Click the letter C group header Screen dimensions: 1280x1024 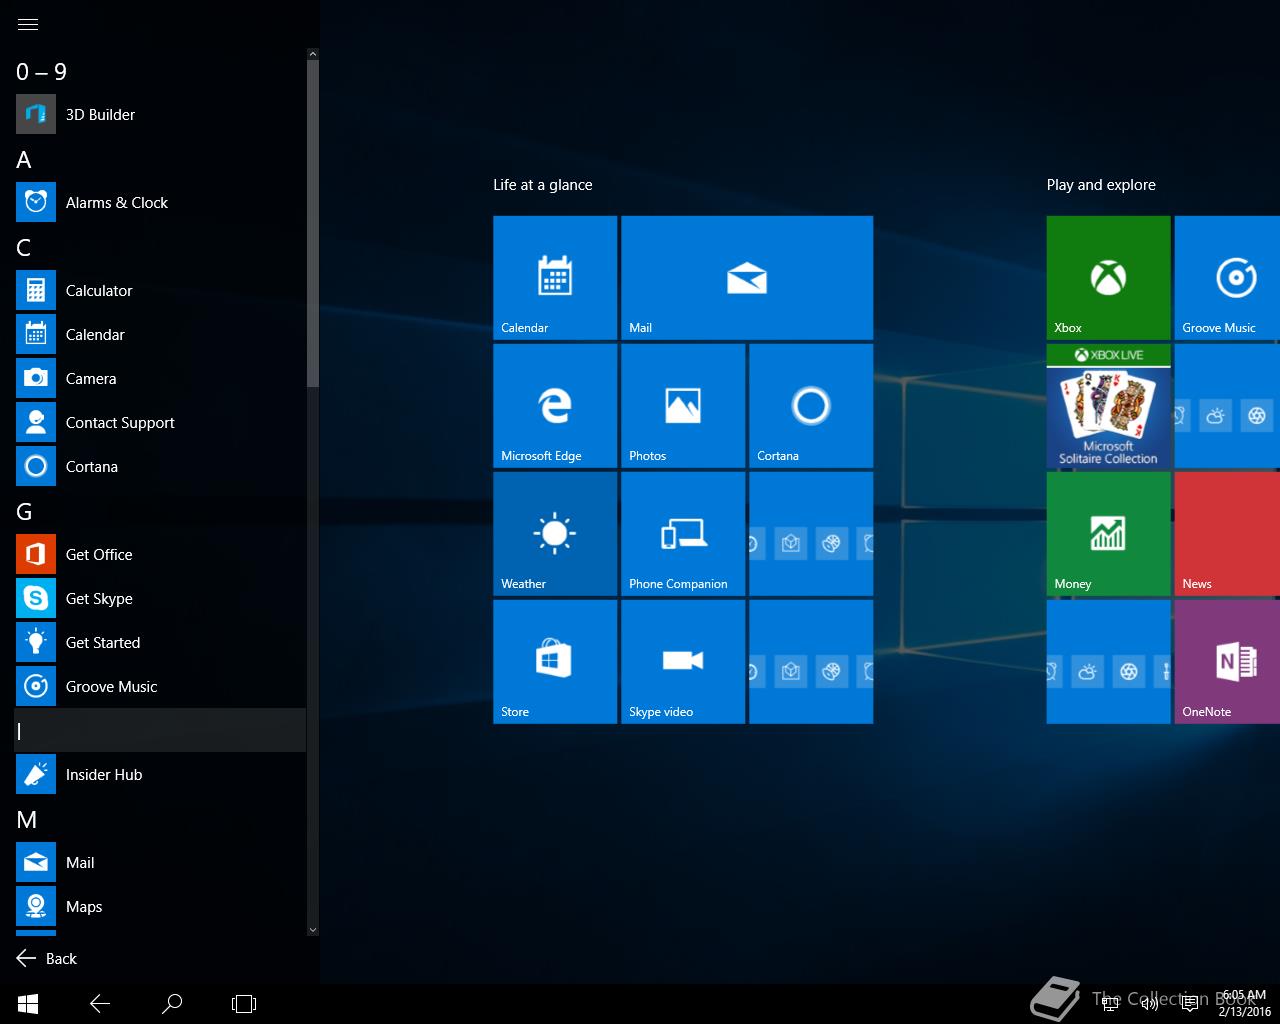pyautogui.click(x=24, y=248)
